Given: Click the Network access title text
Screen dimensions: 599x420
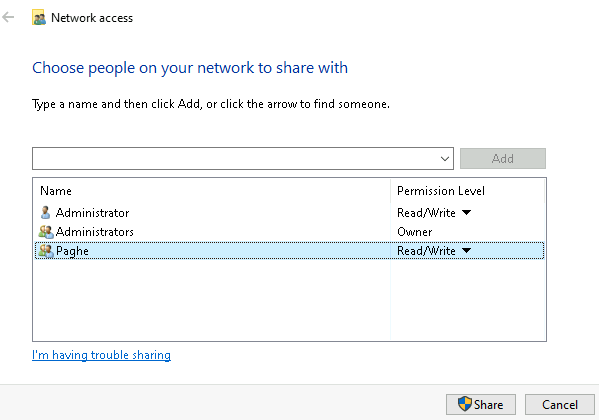Looking at the screenshot, I should coord(92,18).
